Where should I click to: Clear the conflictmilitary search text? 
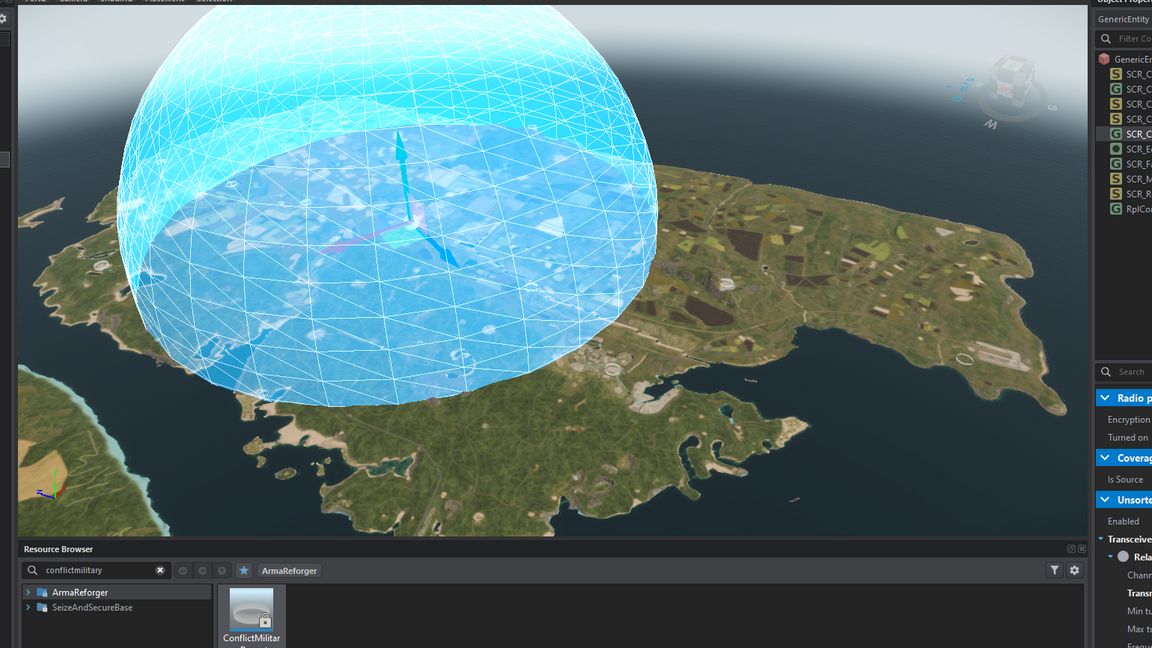pyautogui.click(x=160, y=570)
